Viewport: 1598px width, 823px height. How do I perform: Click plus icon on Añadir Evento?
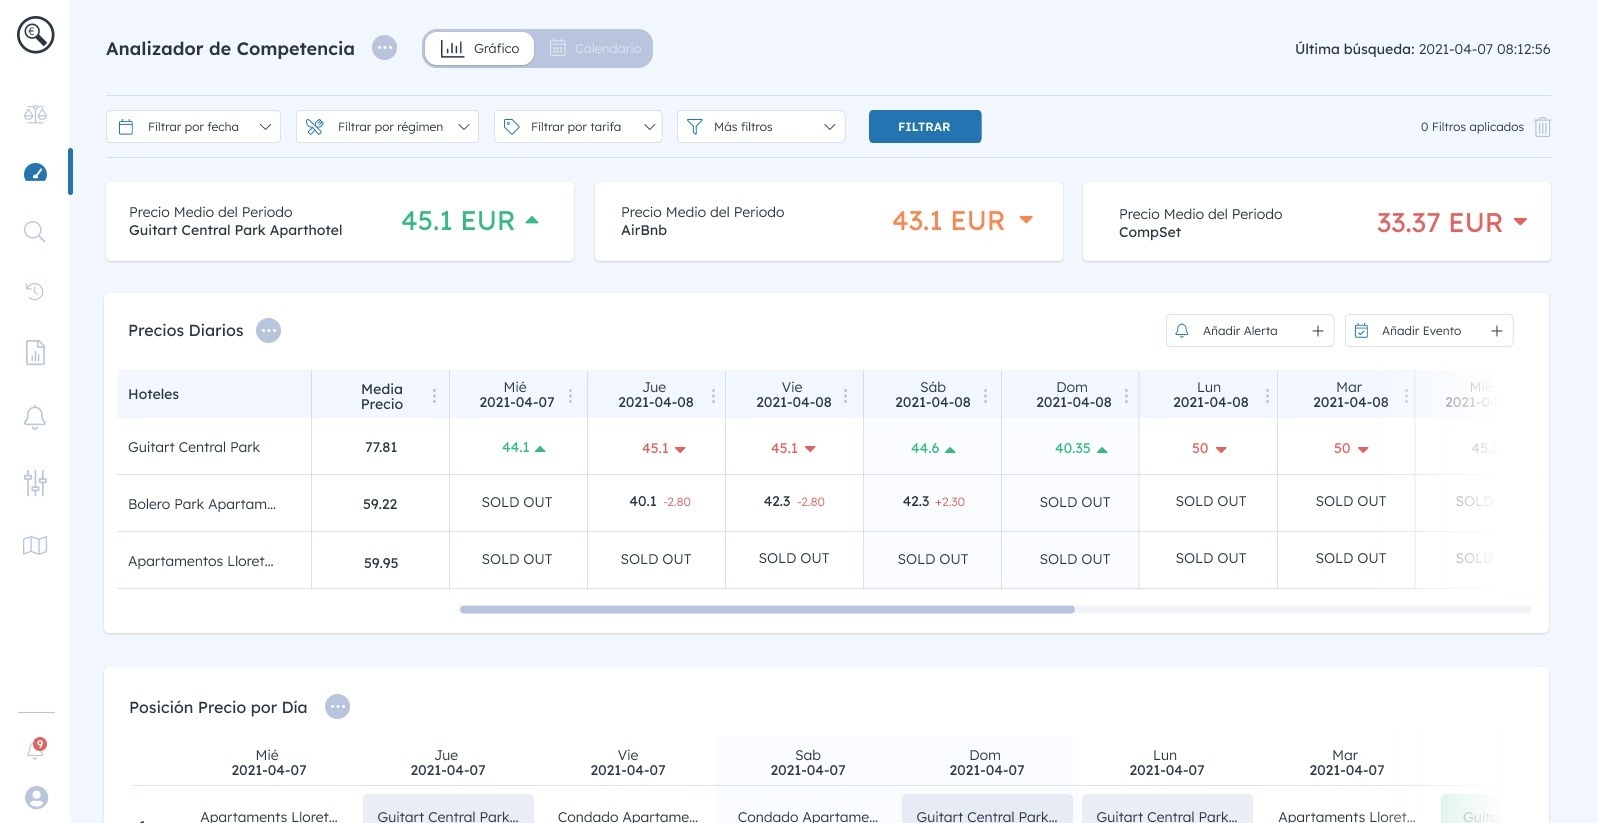click(1497, 331)
